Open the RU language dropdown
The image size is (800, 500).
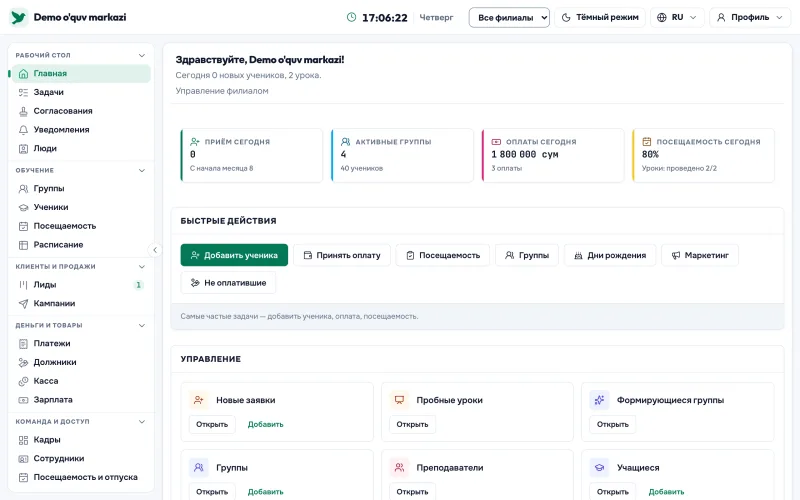point(677,17)
